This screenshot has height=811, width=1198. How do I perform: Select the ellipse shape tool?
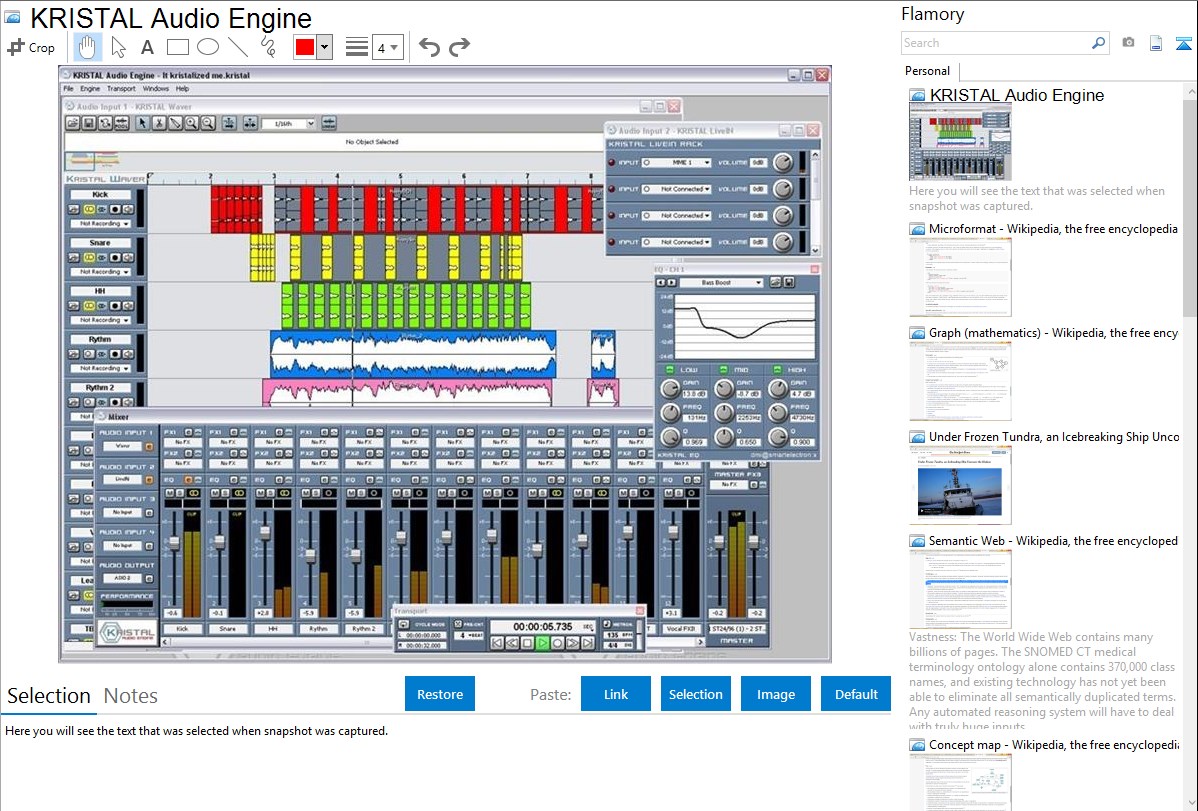click(207, 47)
